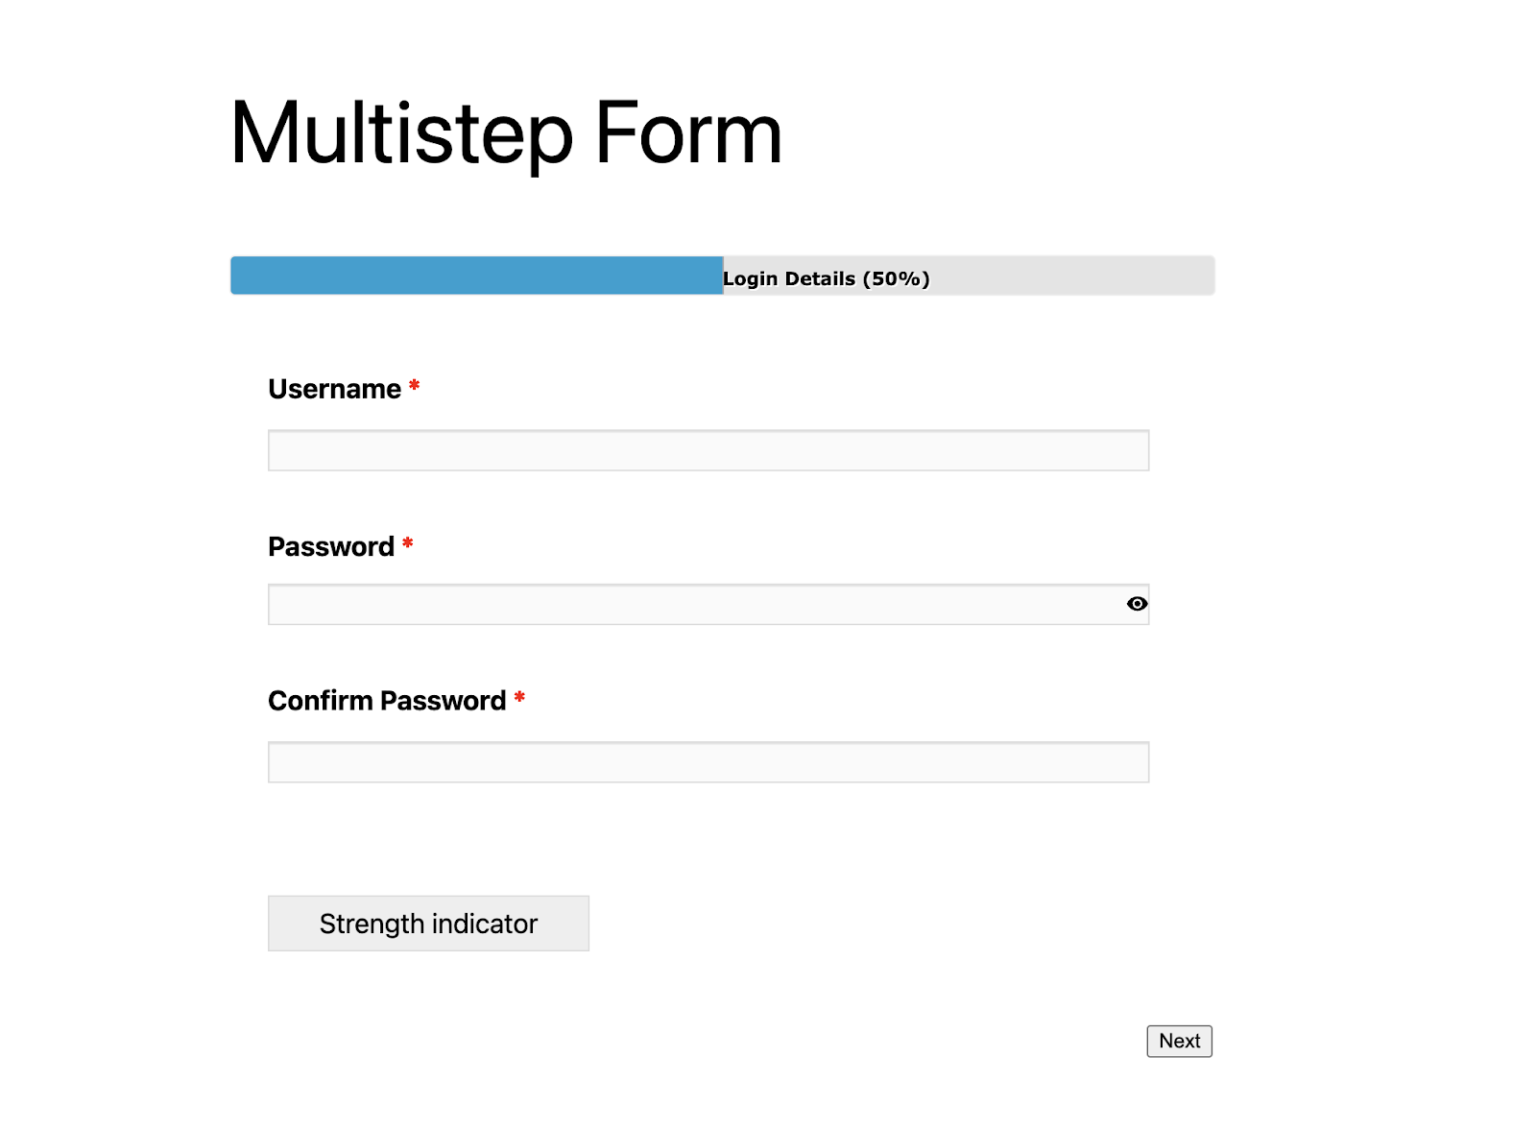Click the asterisk next to Password label
Image resolution: width=1536 pixels, height=1129 pixels.
[407, 543]
